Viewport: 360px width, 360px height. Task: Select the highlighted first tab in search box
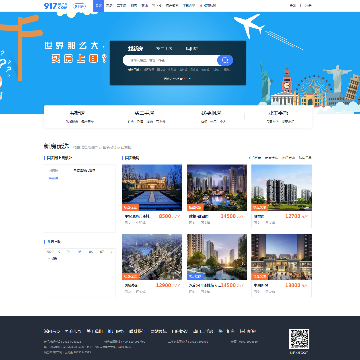pyautogui.click(x=135, y=49)
